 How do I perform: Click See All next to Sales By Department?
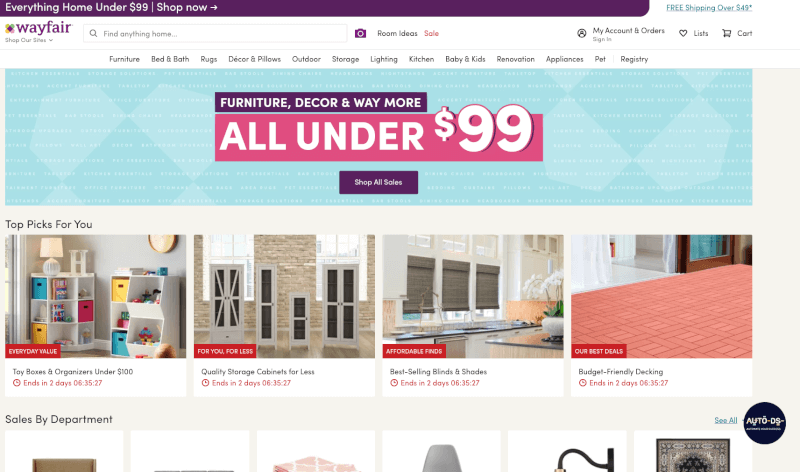pyautogui.click(x=726, y=420)
